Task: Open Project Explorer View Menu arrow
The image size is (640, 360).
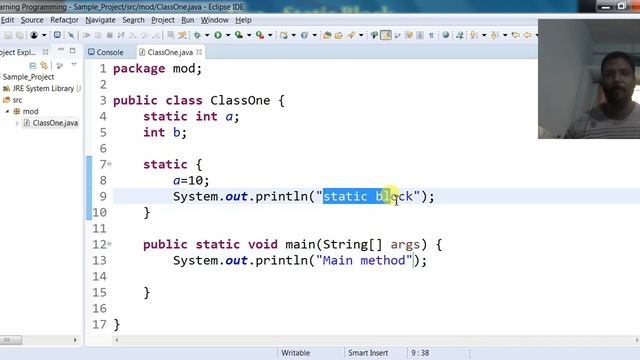Action: click(x=74, y=65)
